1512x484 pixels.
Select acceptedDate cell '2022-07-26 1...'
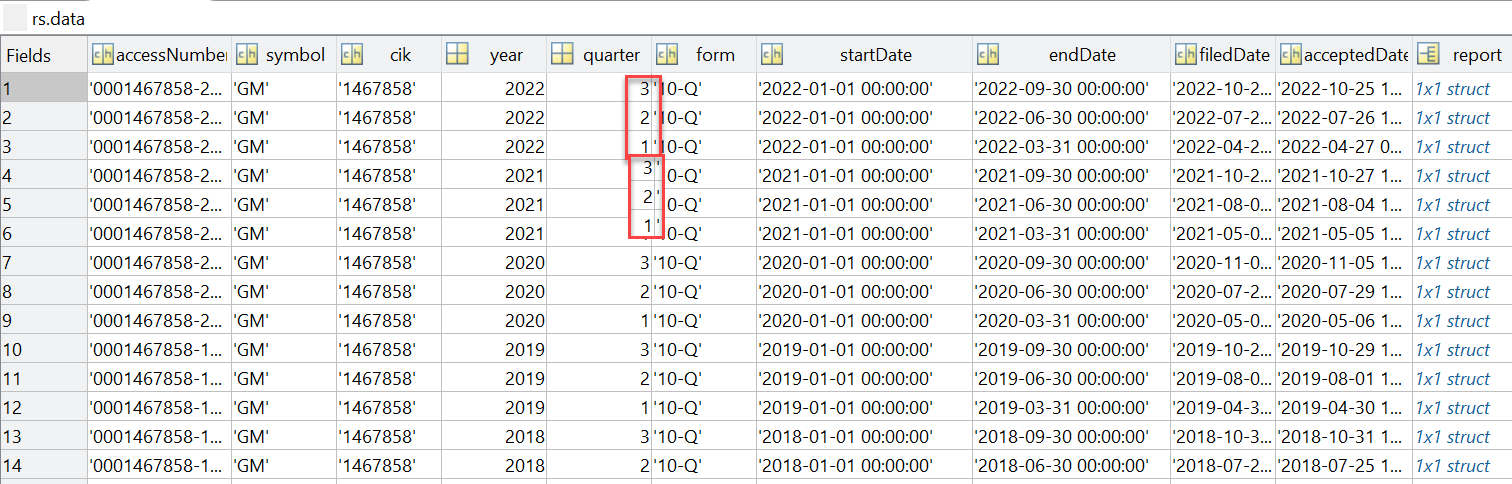[x=1344, y=117]
